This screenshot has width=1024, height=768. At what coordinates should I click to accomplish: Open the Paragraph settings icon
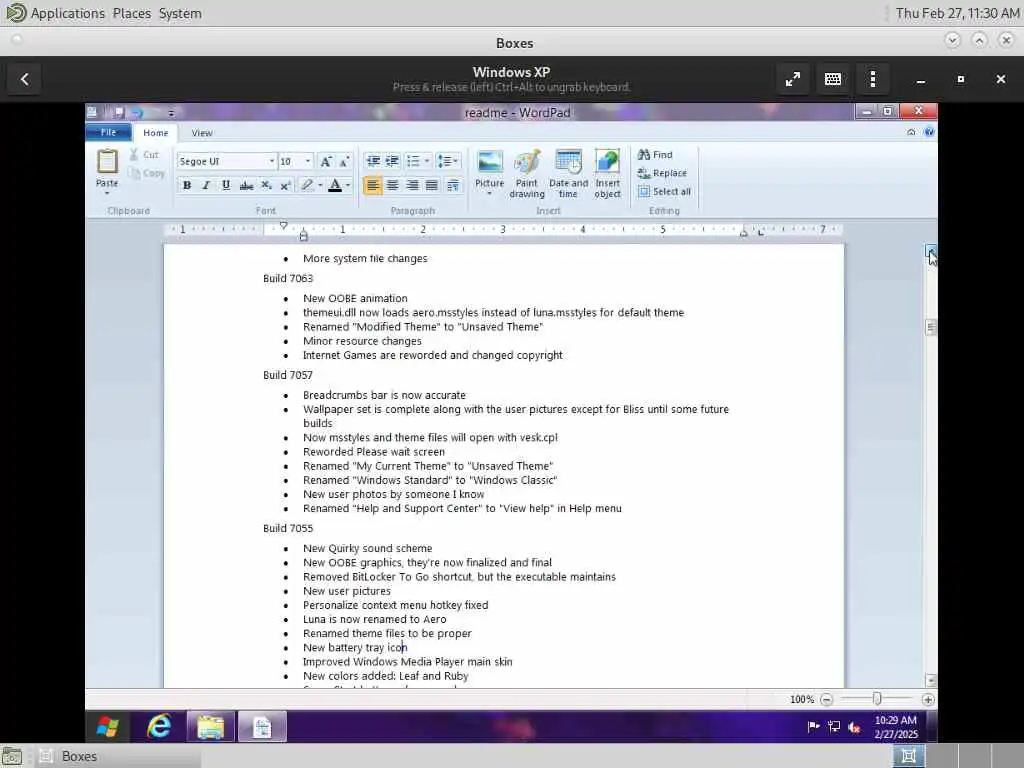pos(453,185)
